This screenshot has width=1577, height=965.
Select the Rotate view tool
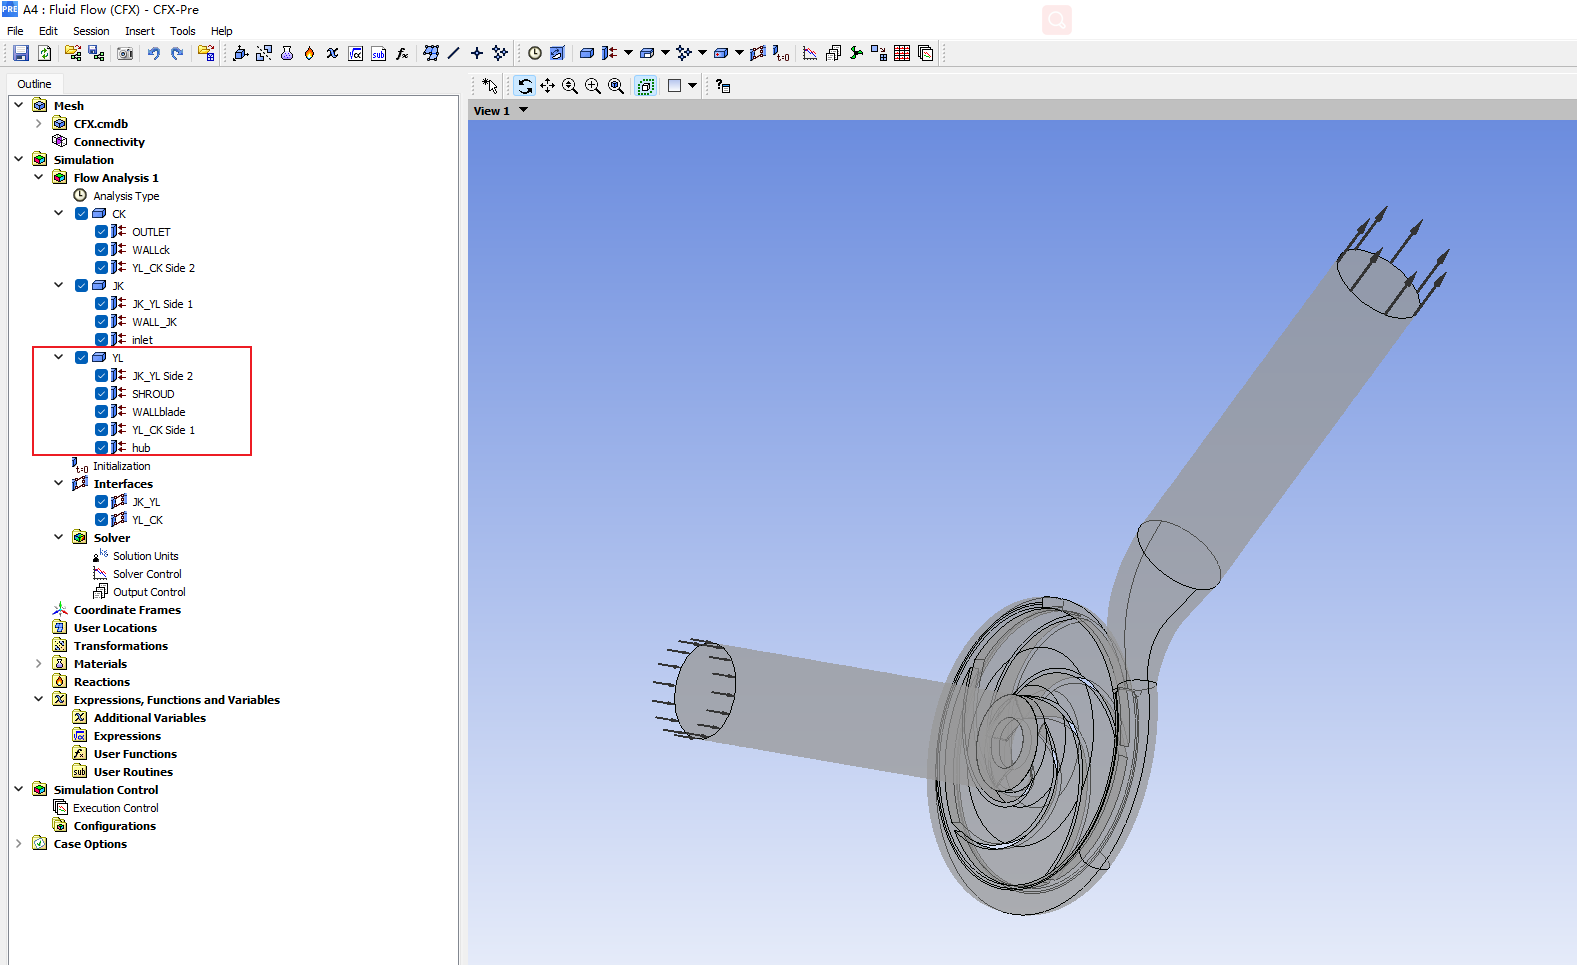[x=525, y=86]
